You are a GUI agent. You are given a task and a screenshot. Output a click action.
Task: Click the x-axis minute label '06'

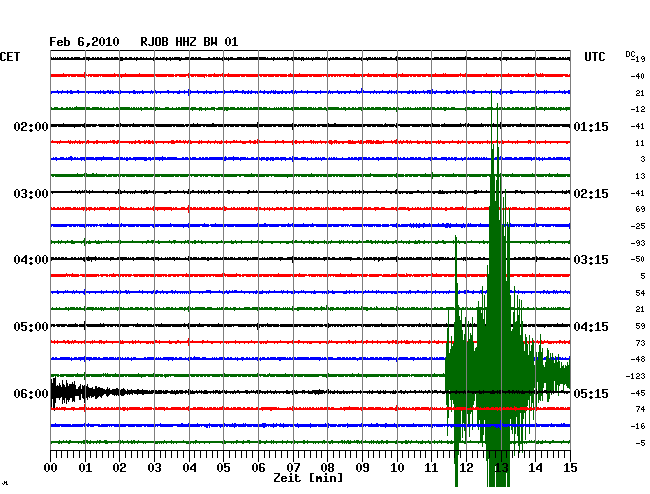[x=258, y=468]
